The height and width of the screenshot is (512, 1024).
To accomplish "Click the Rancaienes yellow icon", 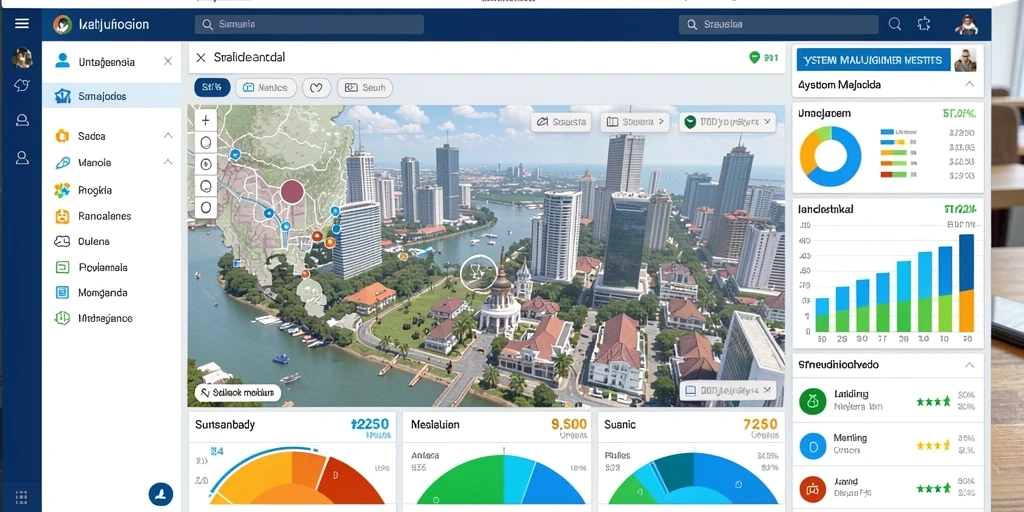I will (62, 216).
